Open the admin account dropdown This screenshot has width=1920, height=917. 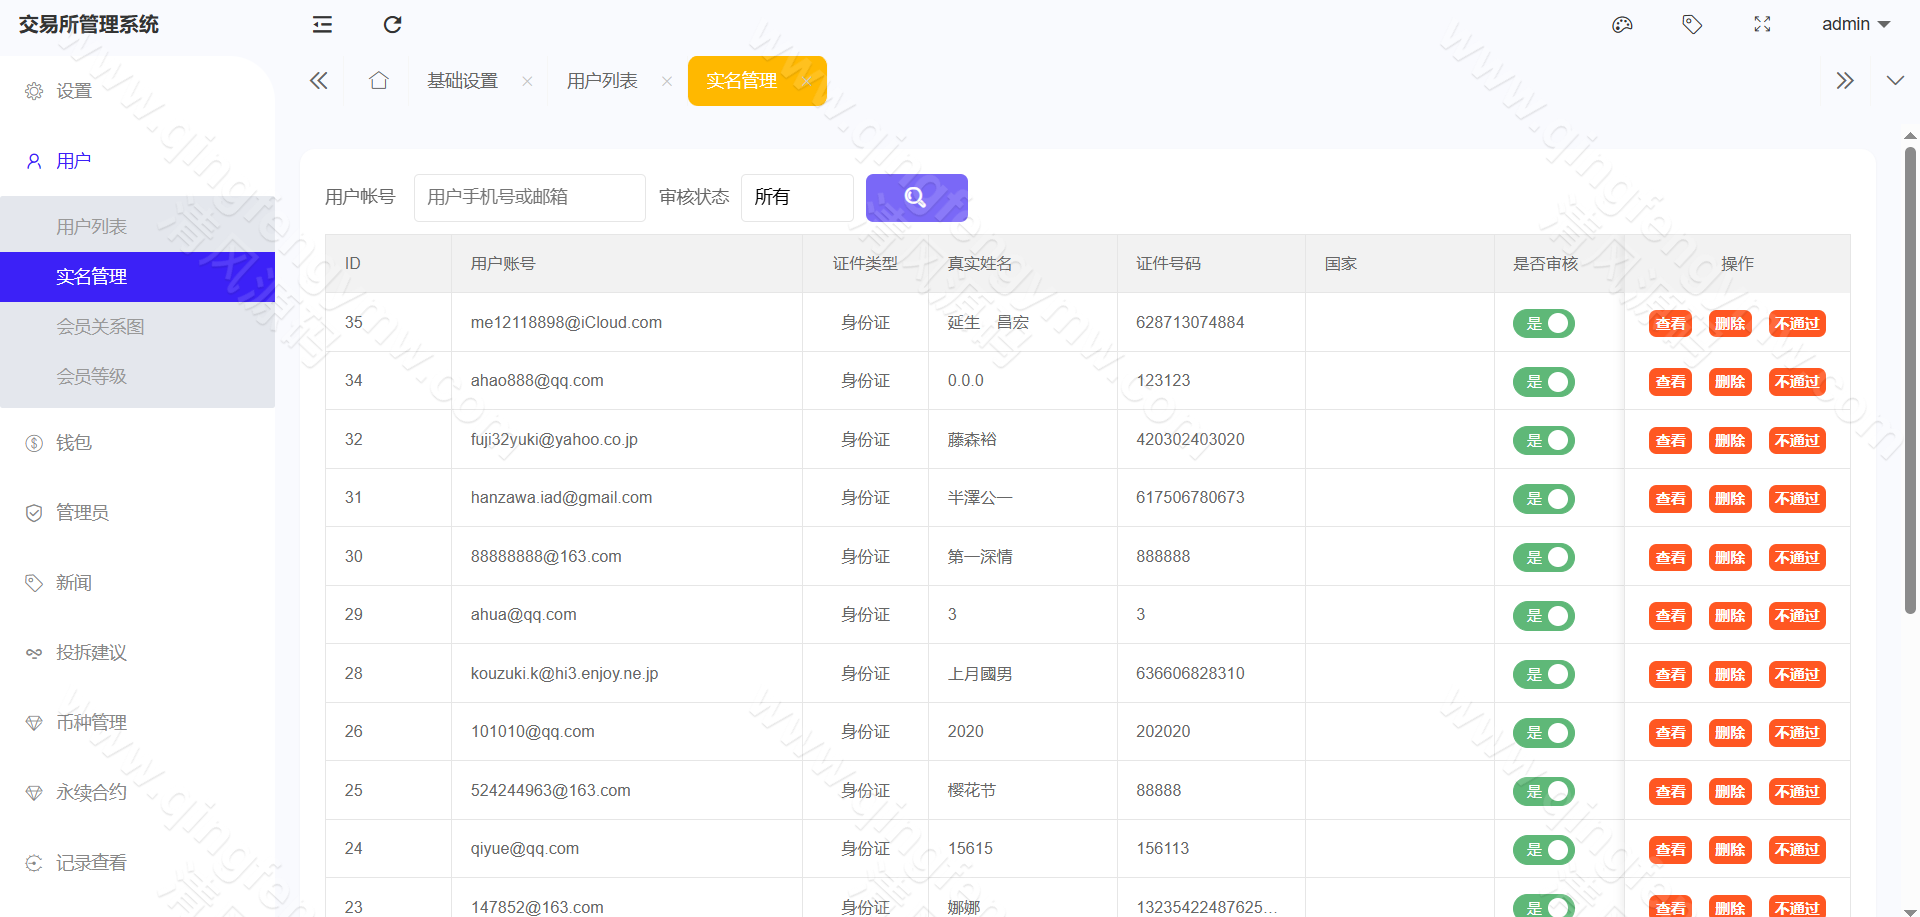[1855, 24]
